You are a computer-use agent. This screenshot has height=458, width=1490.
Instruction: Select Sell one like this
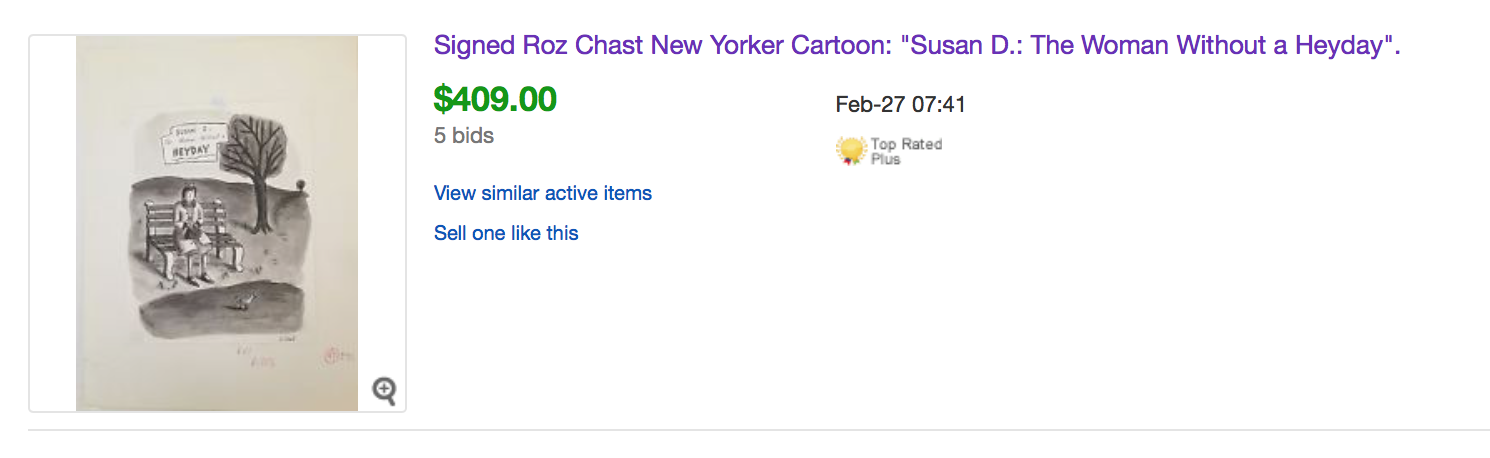[506, 233]
